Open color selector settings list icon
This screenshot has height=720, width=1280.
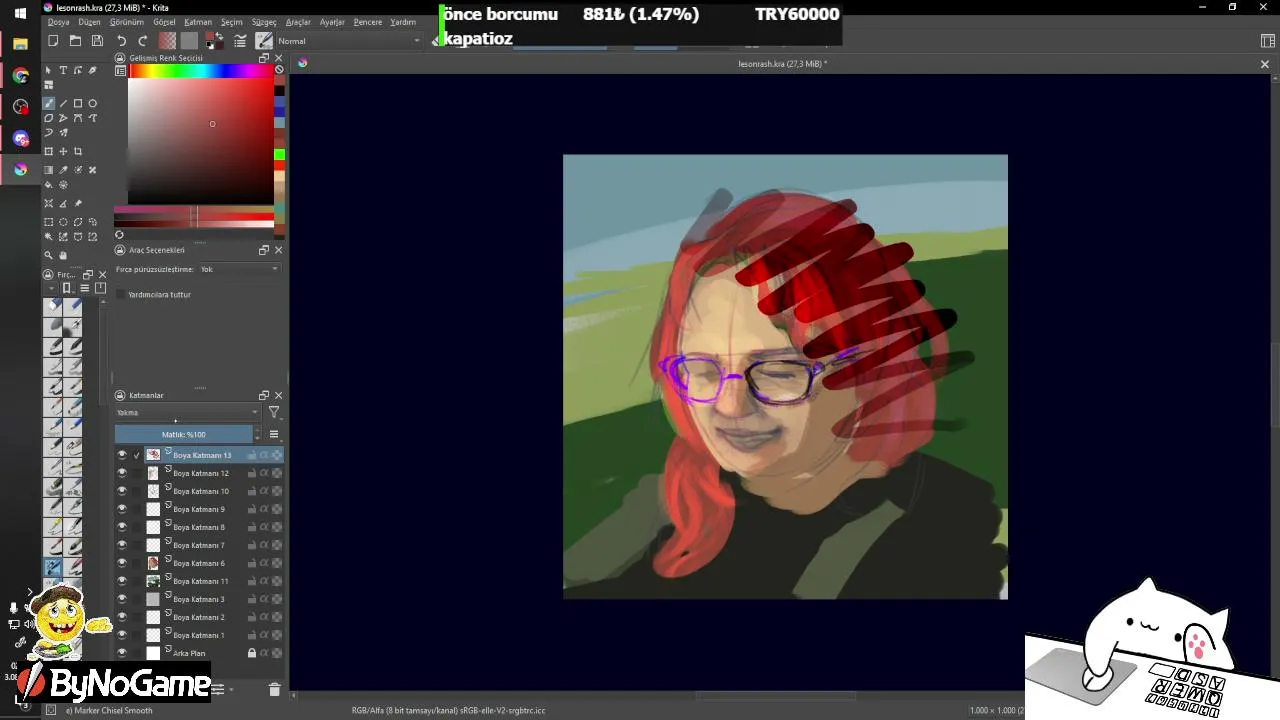pyautogui.click(x=120, y=72)
